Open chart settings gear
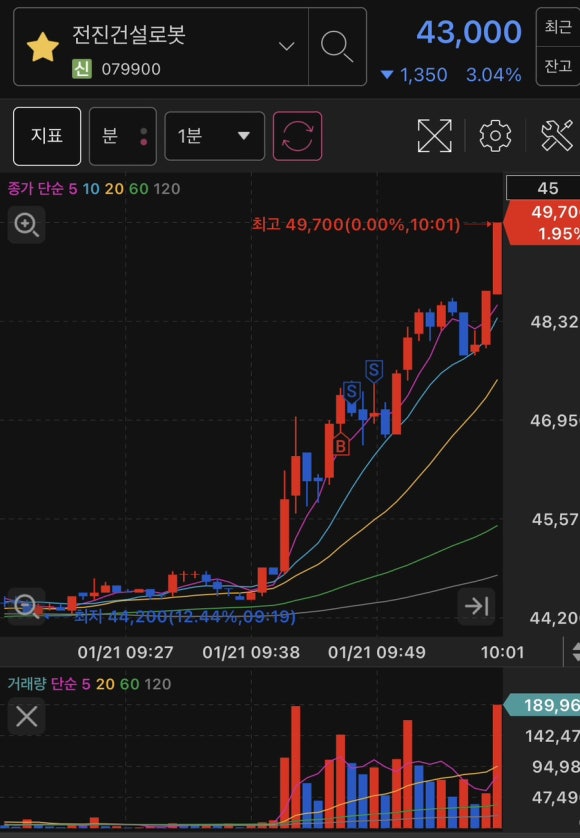580x838 pixels. pyautogui.click(x=495, y=136)
